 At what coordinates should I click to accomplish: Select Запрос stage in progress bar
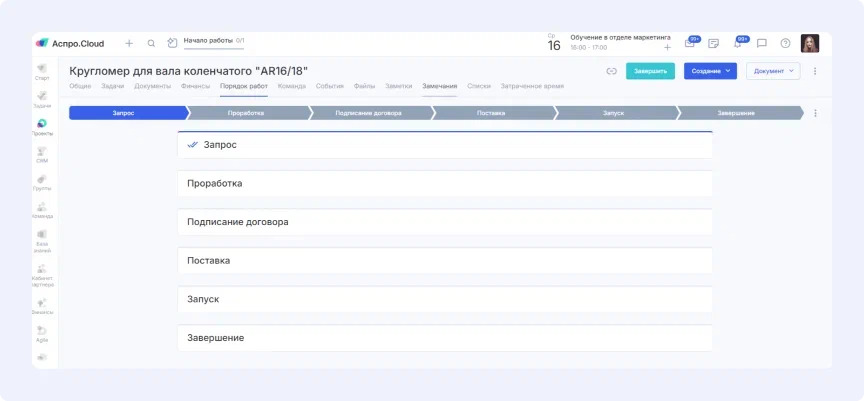click(x=128, y=113)
